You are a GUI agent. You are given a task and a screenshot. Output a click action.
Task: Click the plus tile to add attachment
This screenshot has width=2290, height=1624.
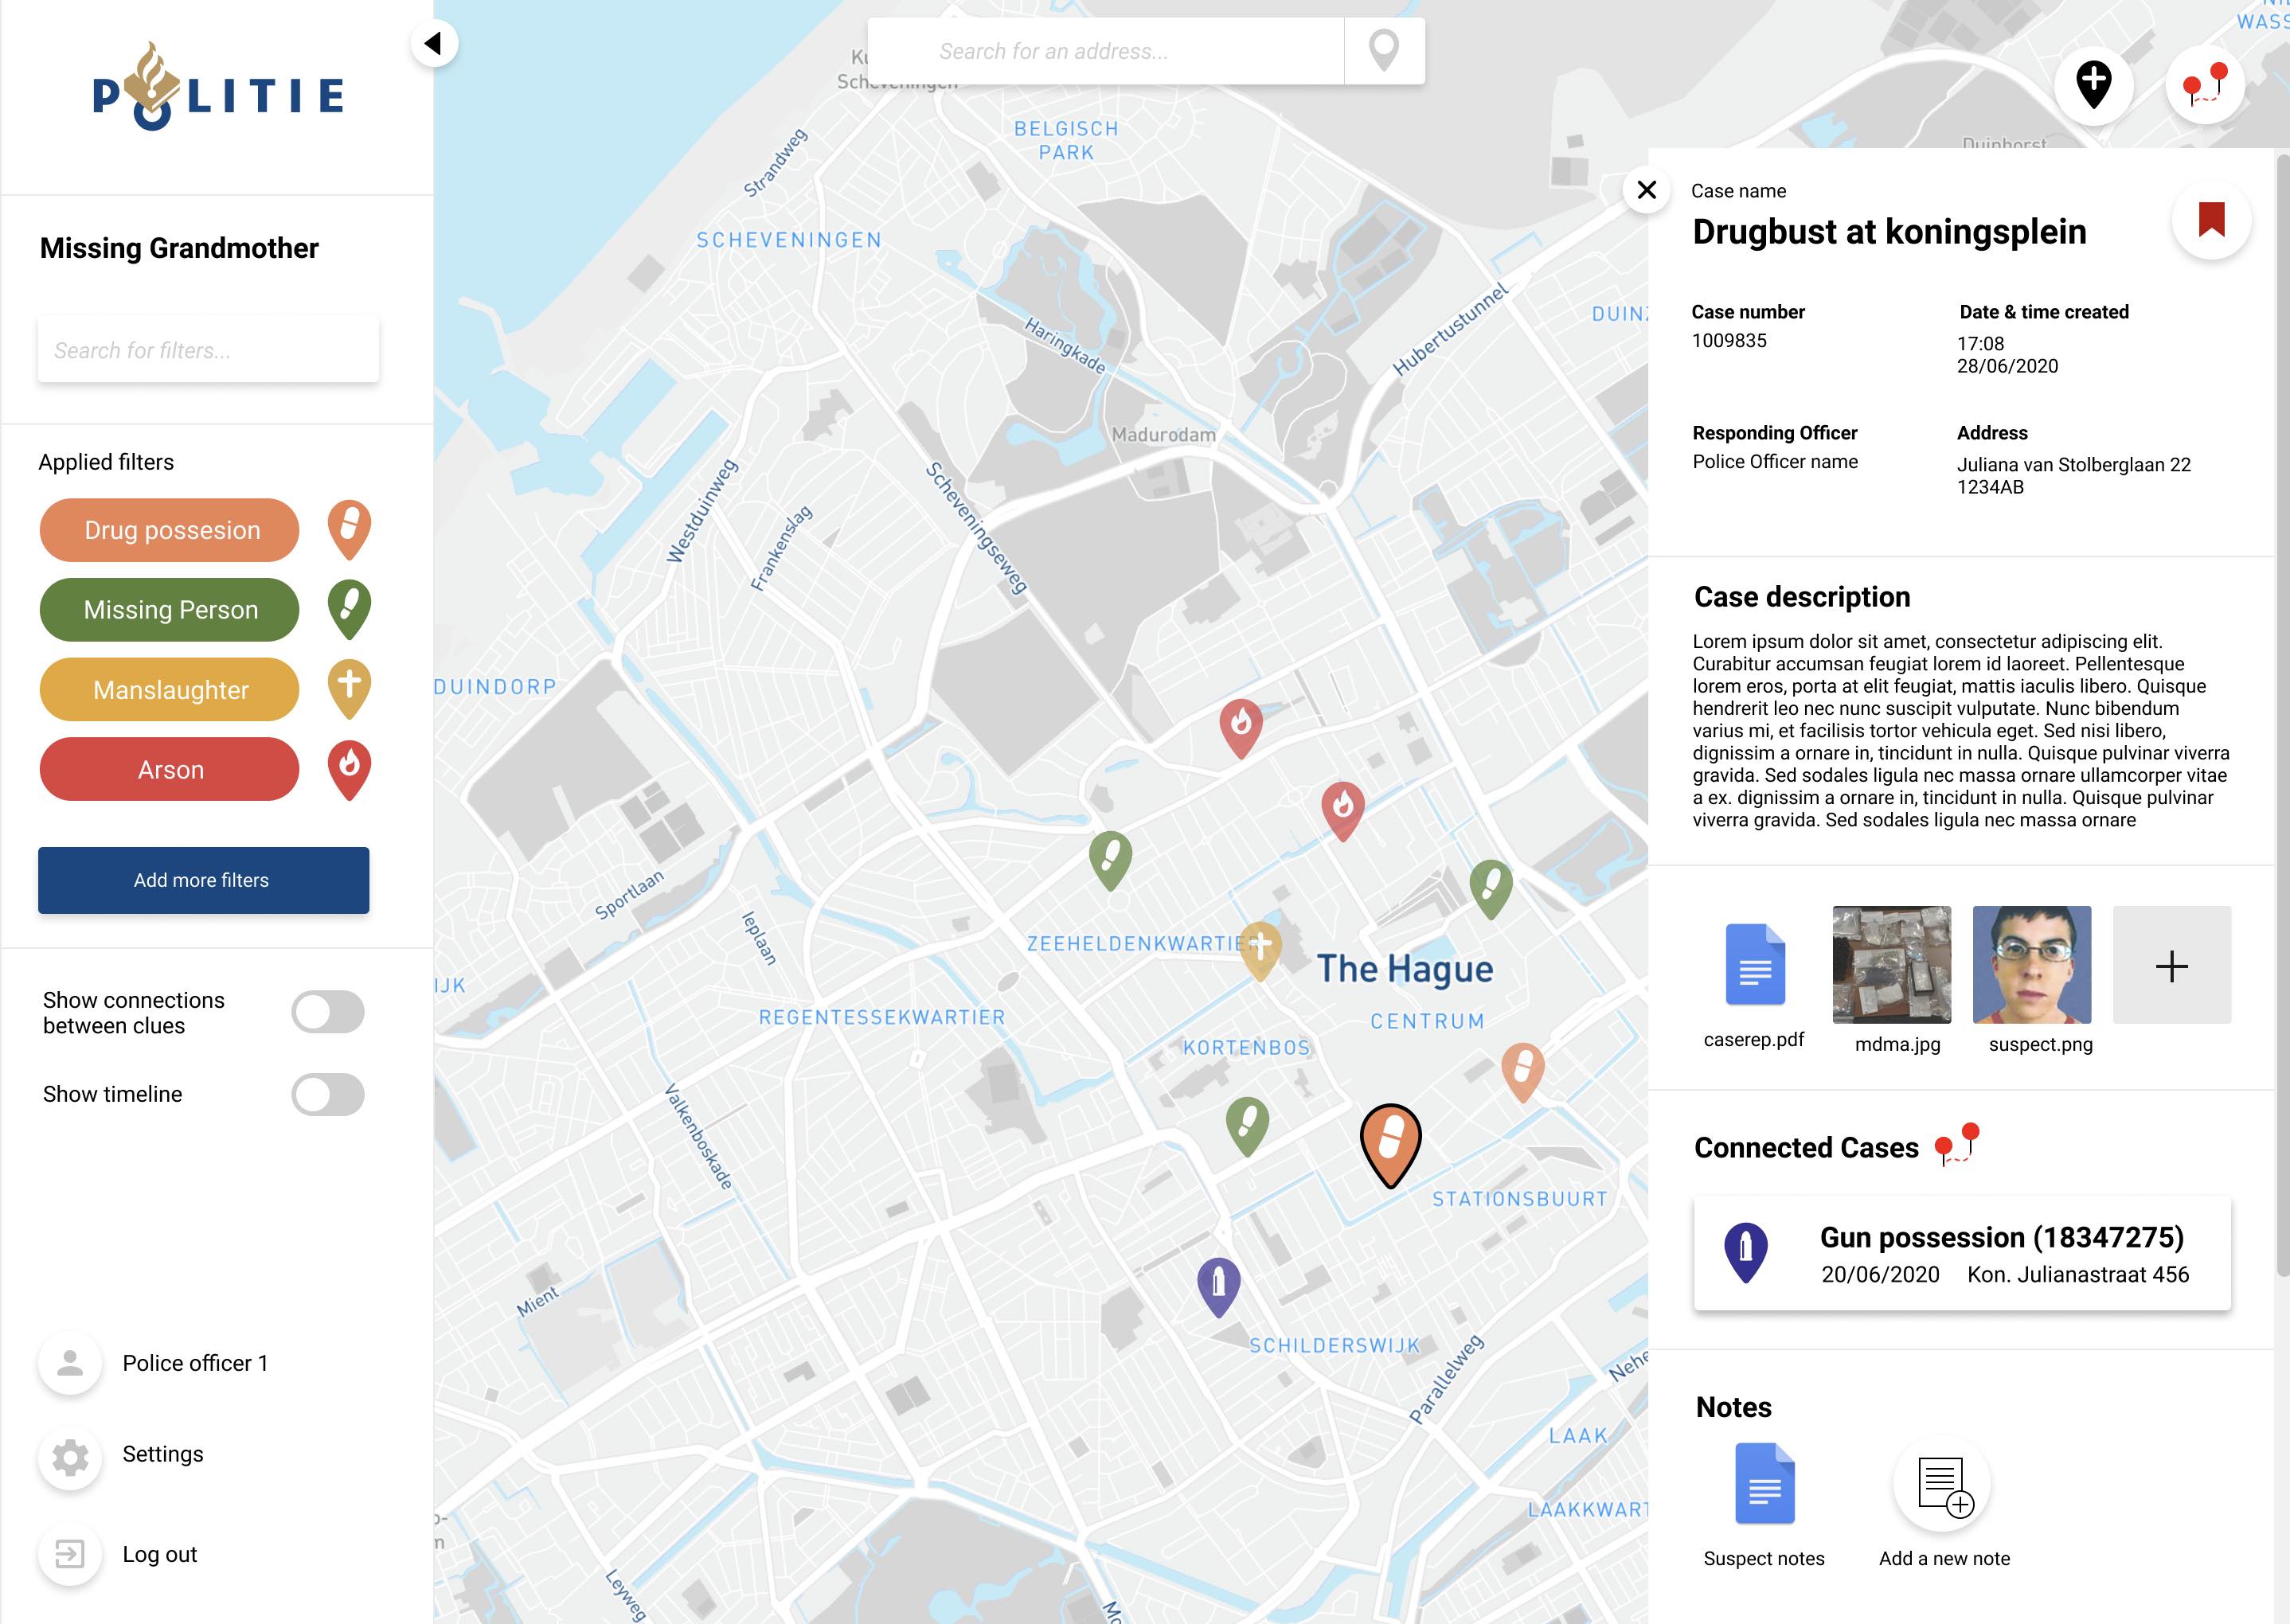(2171, 965)
